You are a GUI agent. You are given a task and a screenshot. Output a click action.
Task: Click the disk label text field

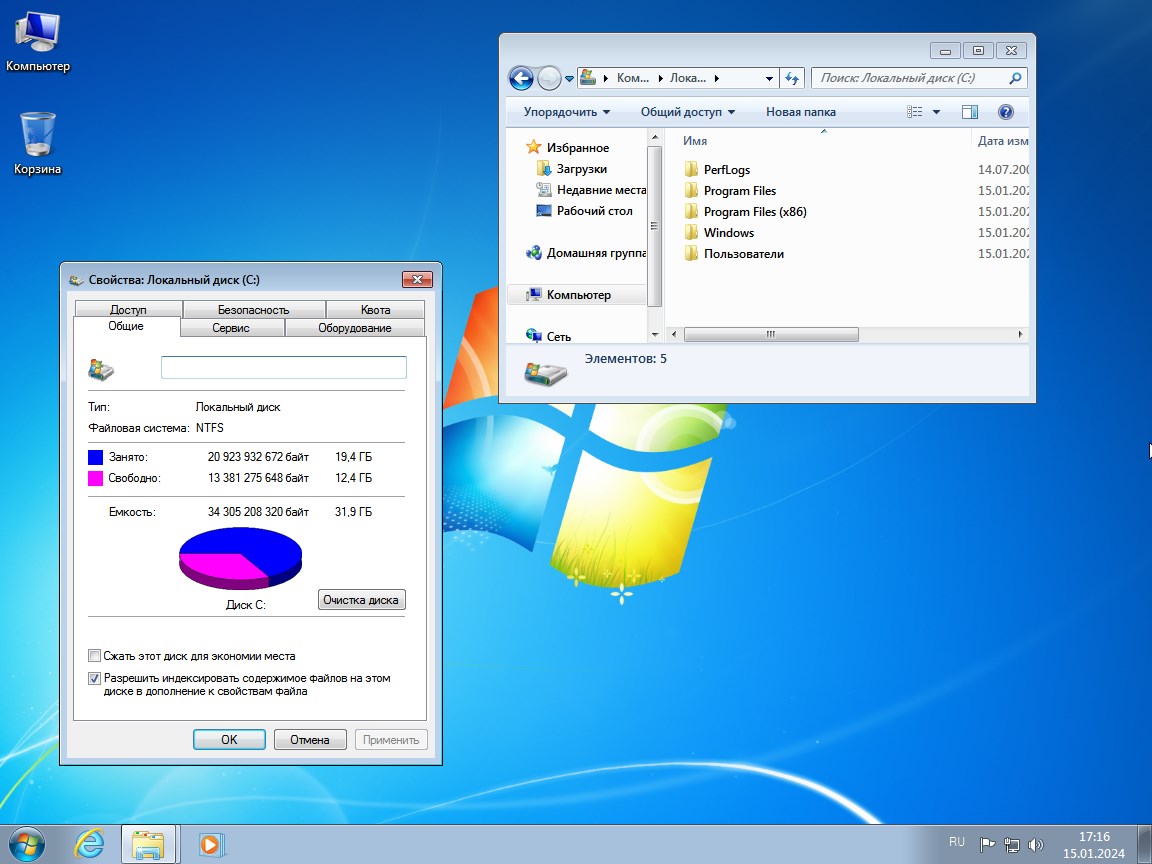(x=283, y=368)
